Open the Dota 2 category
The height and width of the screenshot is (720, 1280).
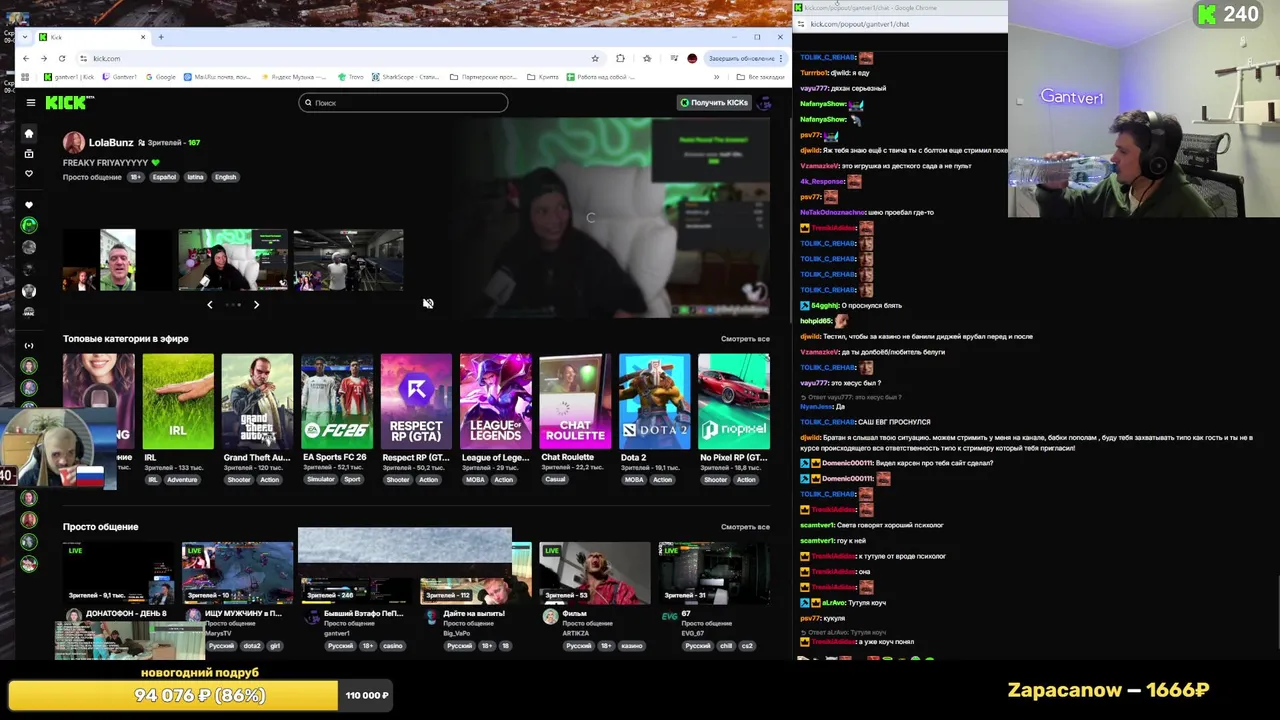655,401
